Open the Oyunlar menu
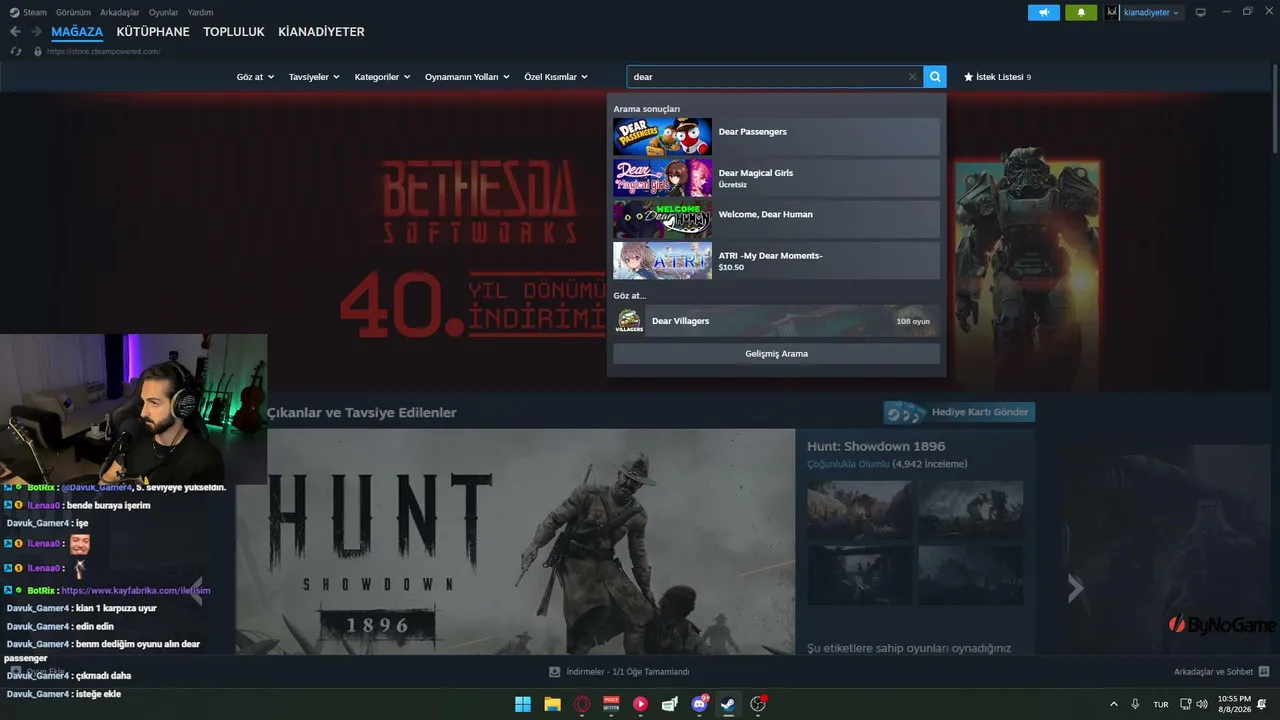The width and height of the screenshot is (1280, 720). click(x=164, y=12)
